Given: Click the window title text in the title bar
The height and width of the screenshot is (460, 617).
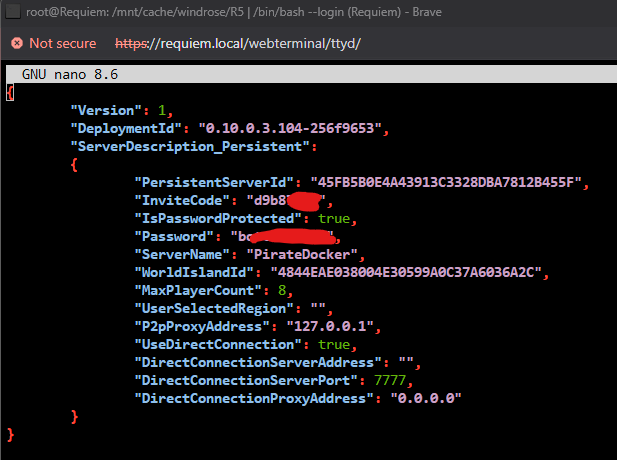Looking at the screenshot, I should (234, 12).
